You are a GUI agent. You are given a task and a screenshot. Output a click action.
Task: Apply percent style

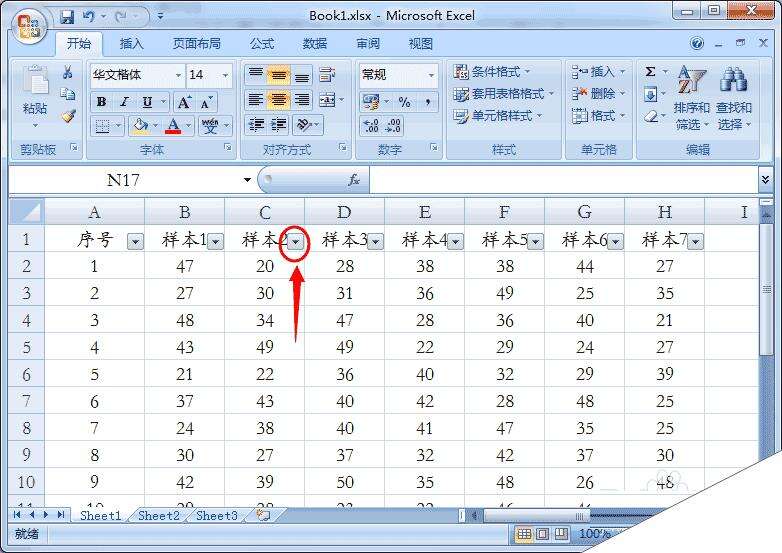404,102
